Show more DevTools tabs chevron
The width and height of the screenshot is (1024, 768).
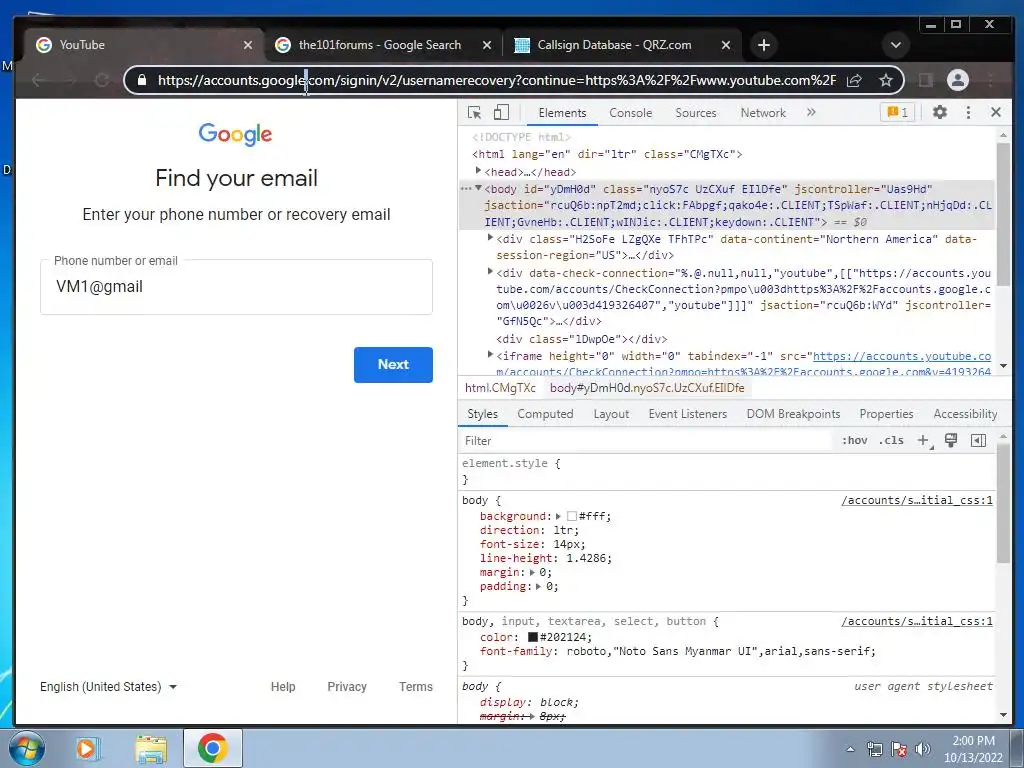click(x=810, y=112)
